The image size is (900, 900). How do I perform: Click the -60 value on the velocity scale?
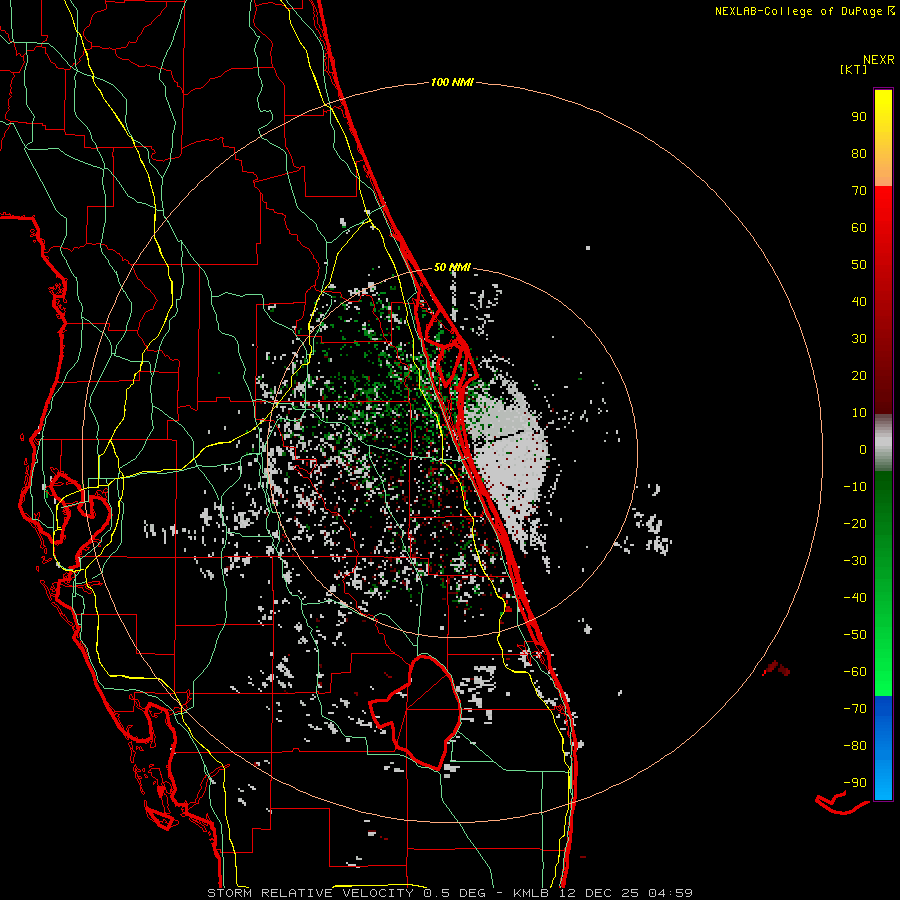click(855, 672)
